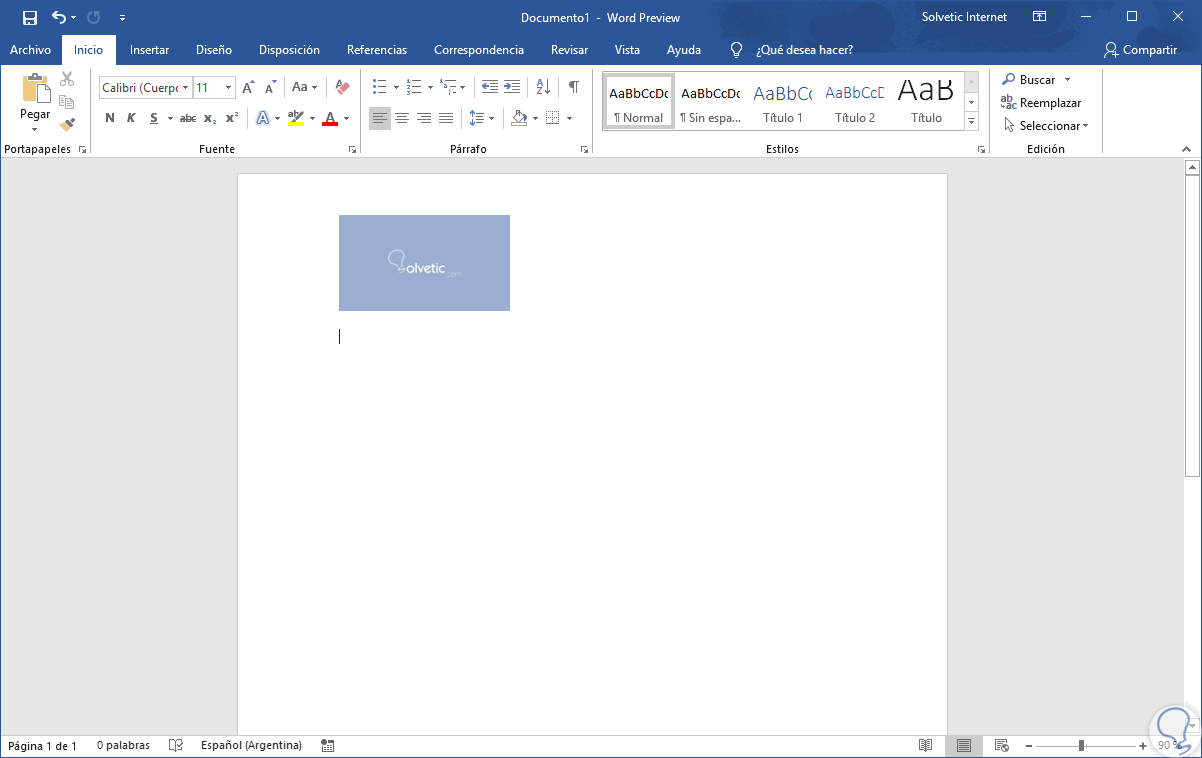Viewport: 1202px width, 758px height.
Task: Click the multilevel list icon
Action: 448,87
